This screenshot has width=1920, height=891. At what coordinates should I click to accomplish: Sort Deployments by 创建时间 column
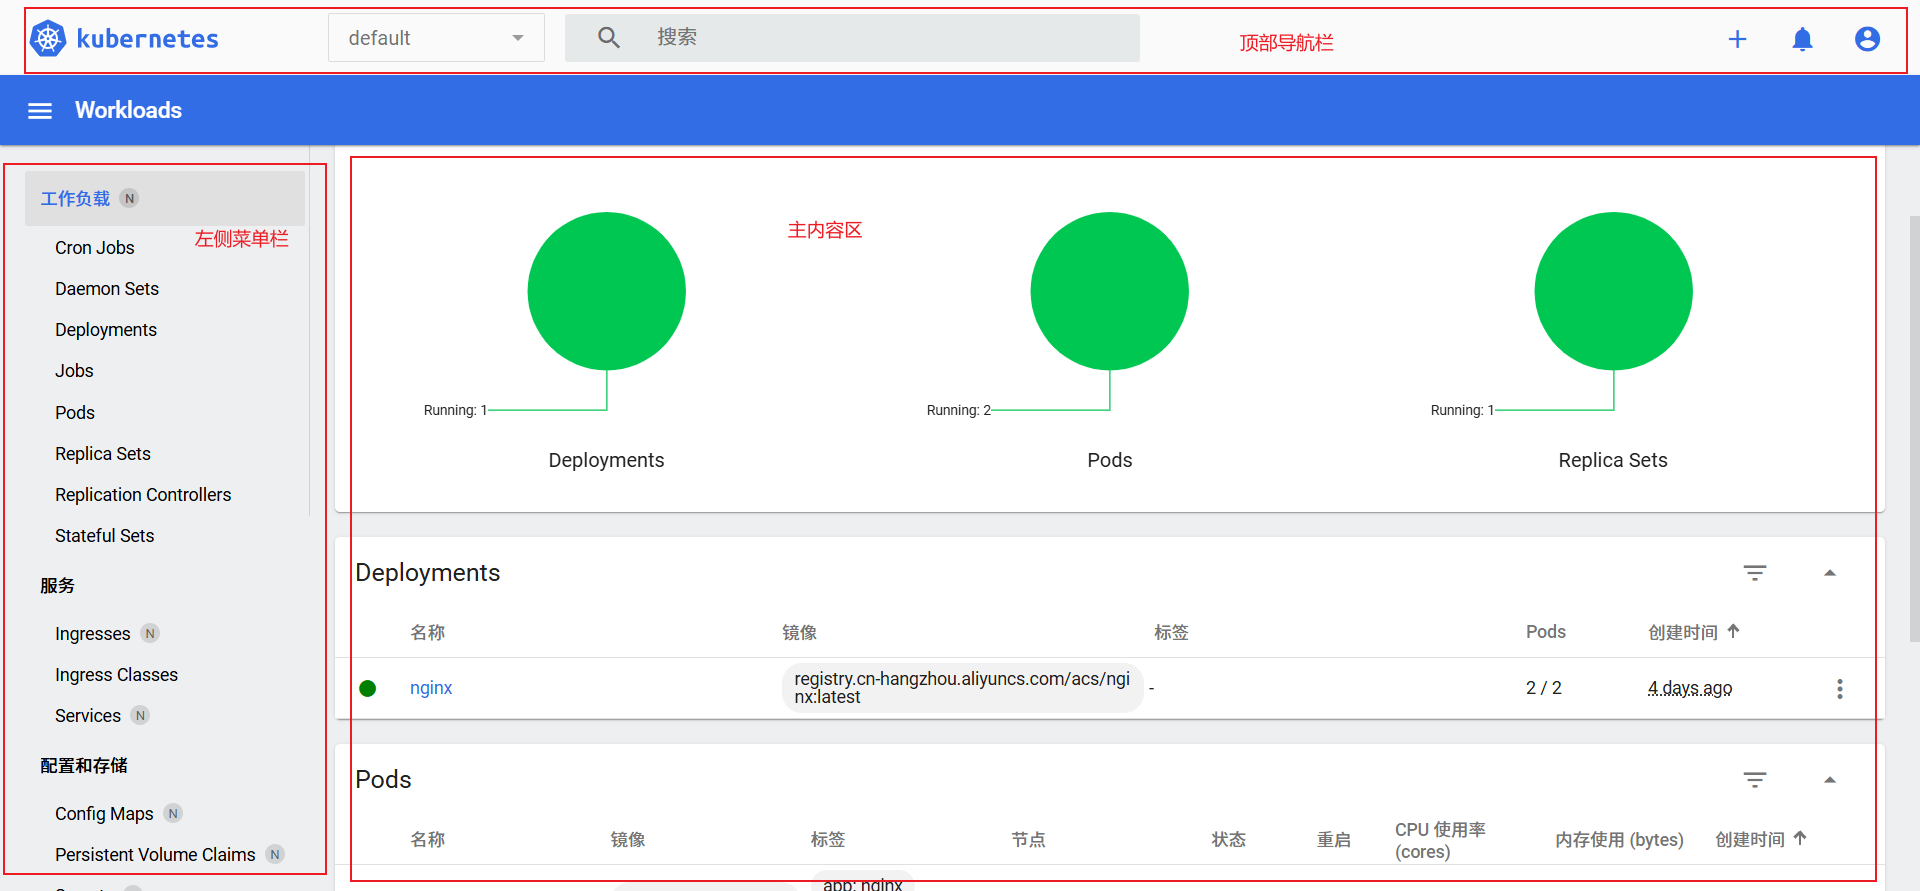click(x=1683, y=632)
